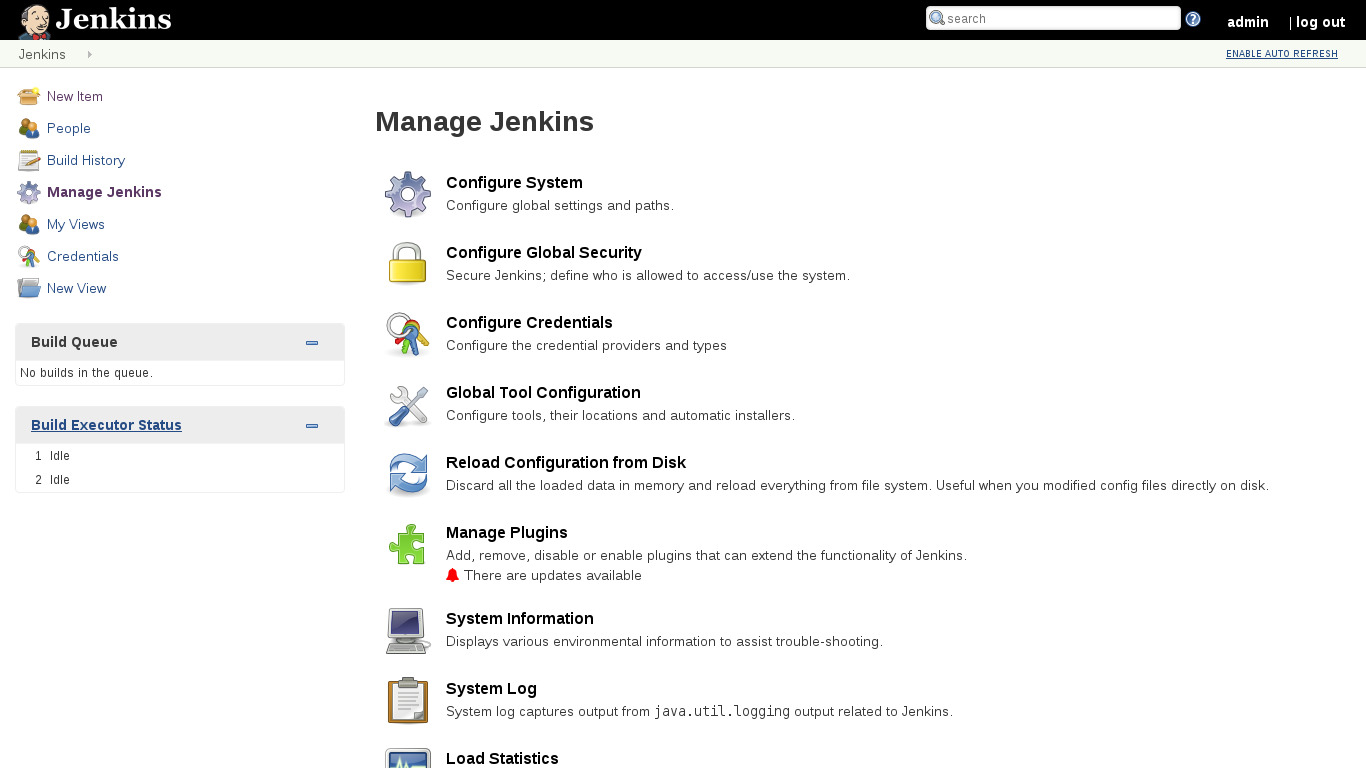Open the Load Statistics heading link
1366x768 pixels.
pyautogui.click(x=502, y=758)
